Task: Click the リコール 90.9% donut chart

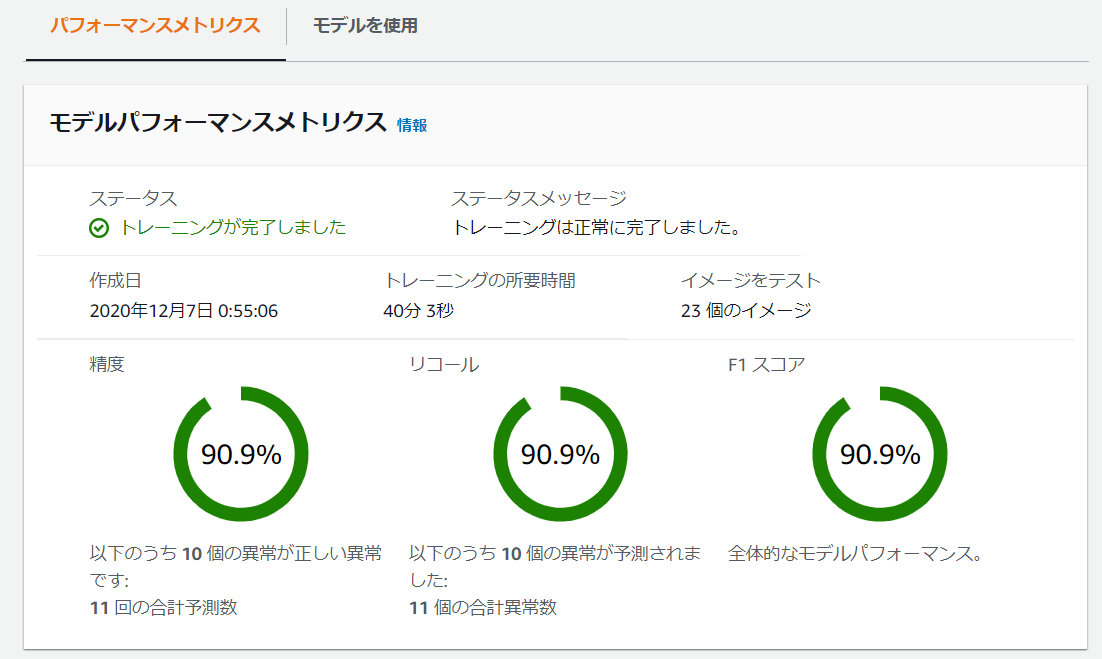Action: point(560,454)
